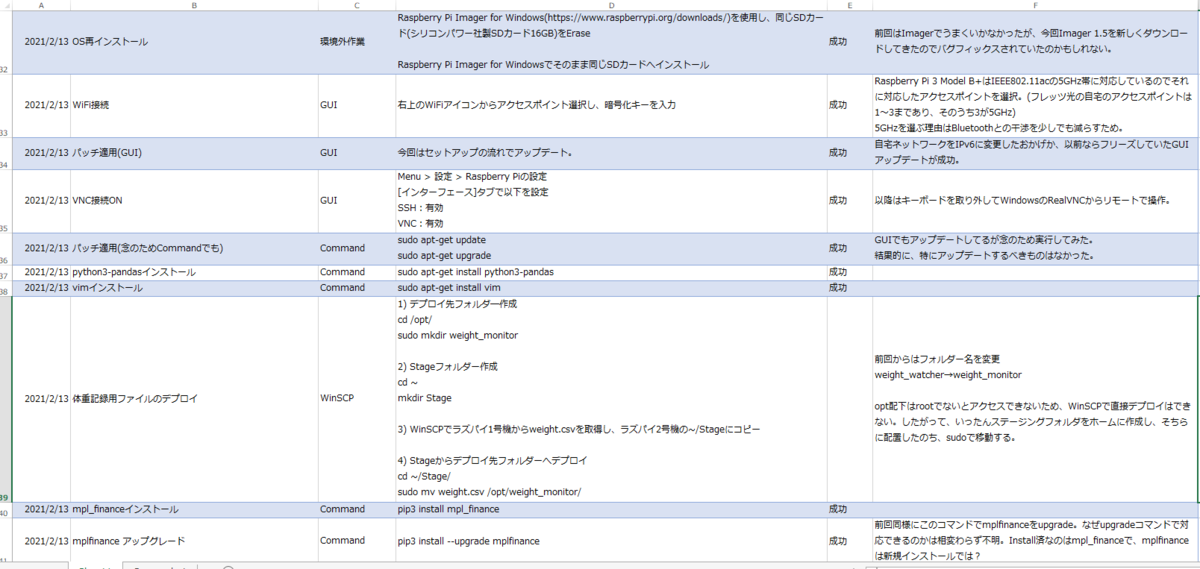Select row 38 header

click(5, 289)
